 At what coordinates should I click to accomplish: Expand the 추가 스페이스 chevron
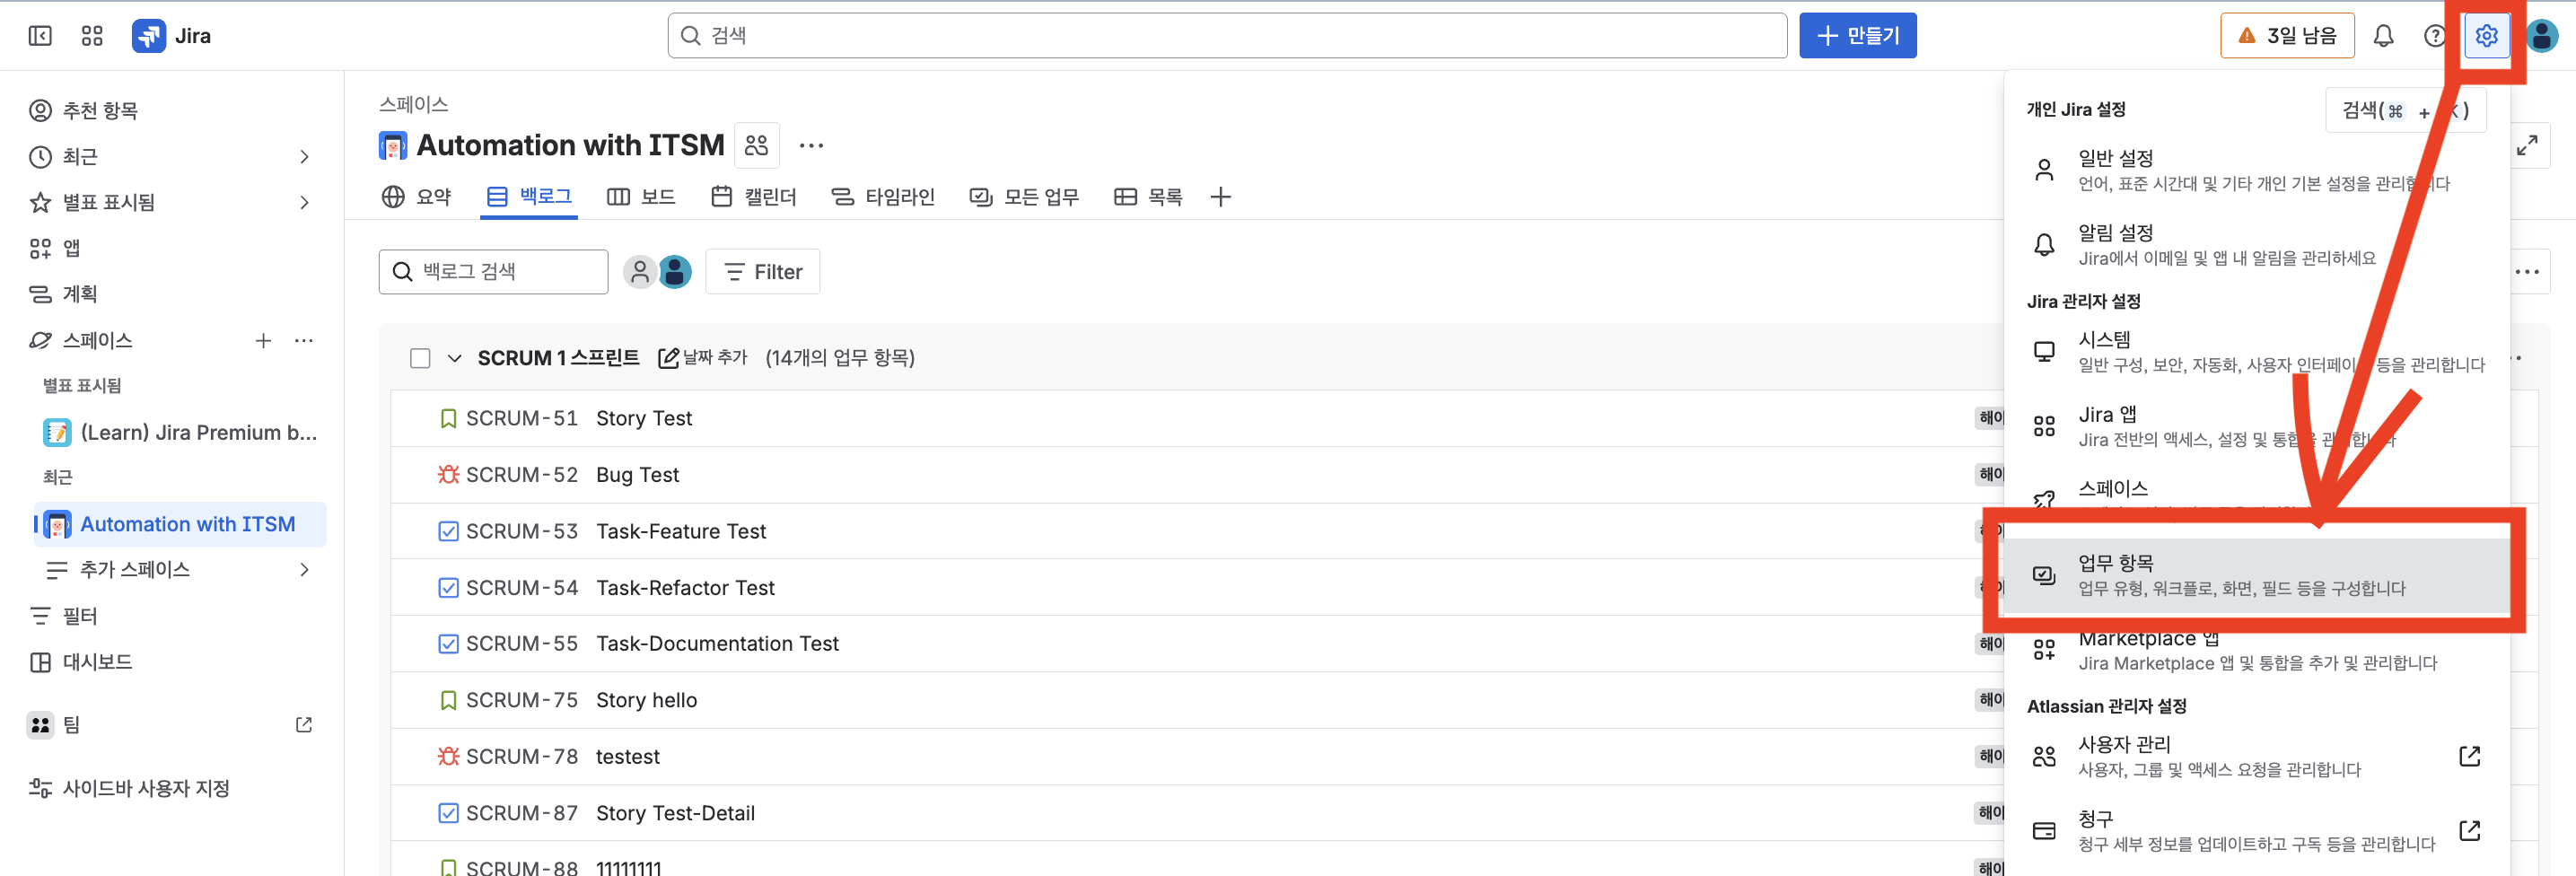pos(304,570)
